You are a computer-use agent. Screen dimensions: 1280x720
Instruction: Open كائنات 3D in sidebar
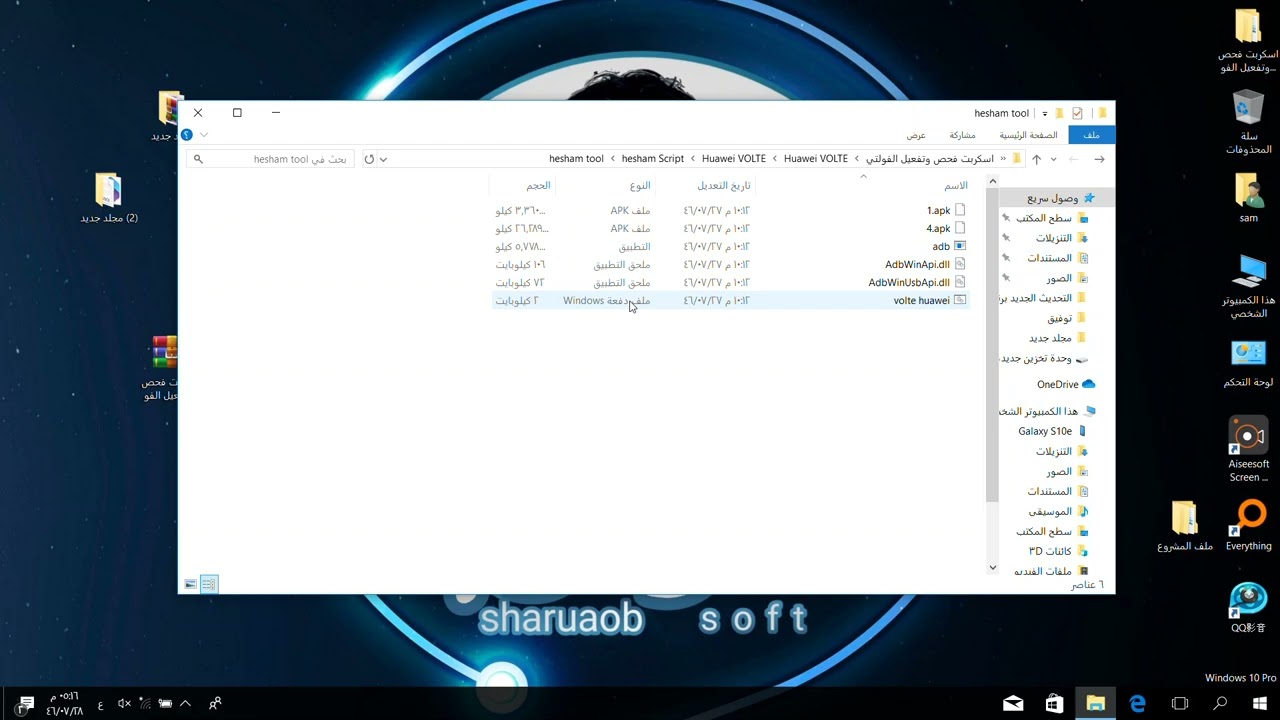(x=1058, y=551)
